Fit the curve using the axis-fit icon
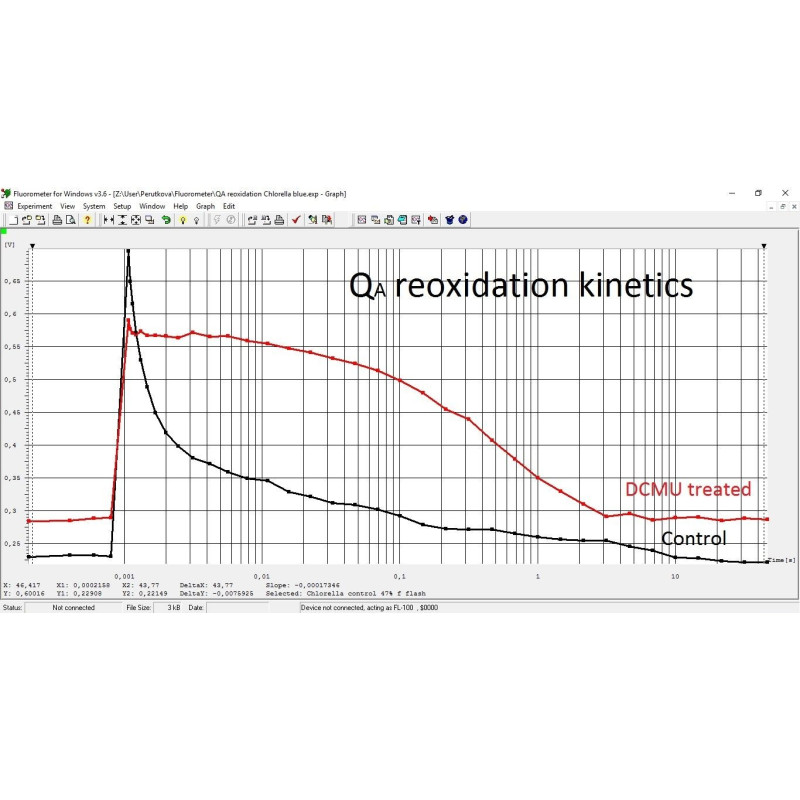800x800 pixels. tap(137, 223)
